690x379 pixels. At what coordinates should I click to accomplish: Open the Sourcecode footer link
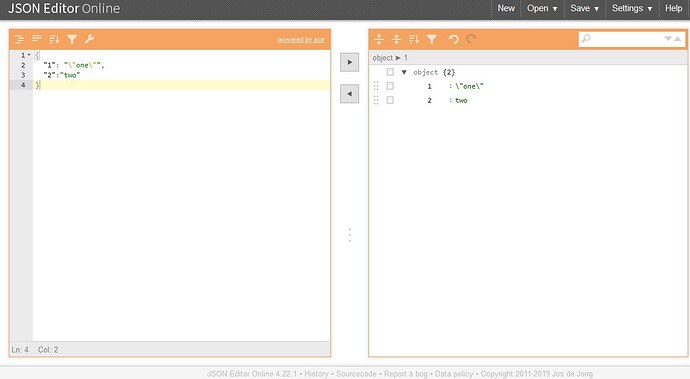[356, 374]
